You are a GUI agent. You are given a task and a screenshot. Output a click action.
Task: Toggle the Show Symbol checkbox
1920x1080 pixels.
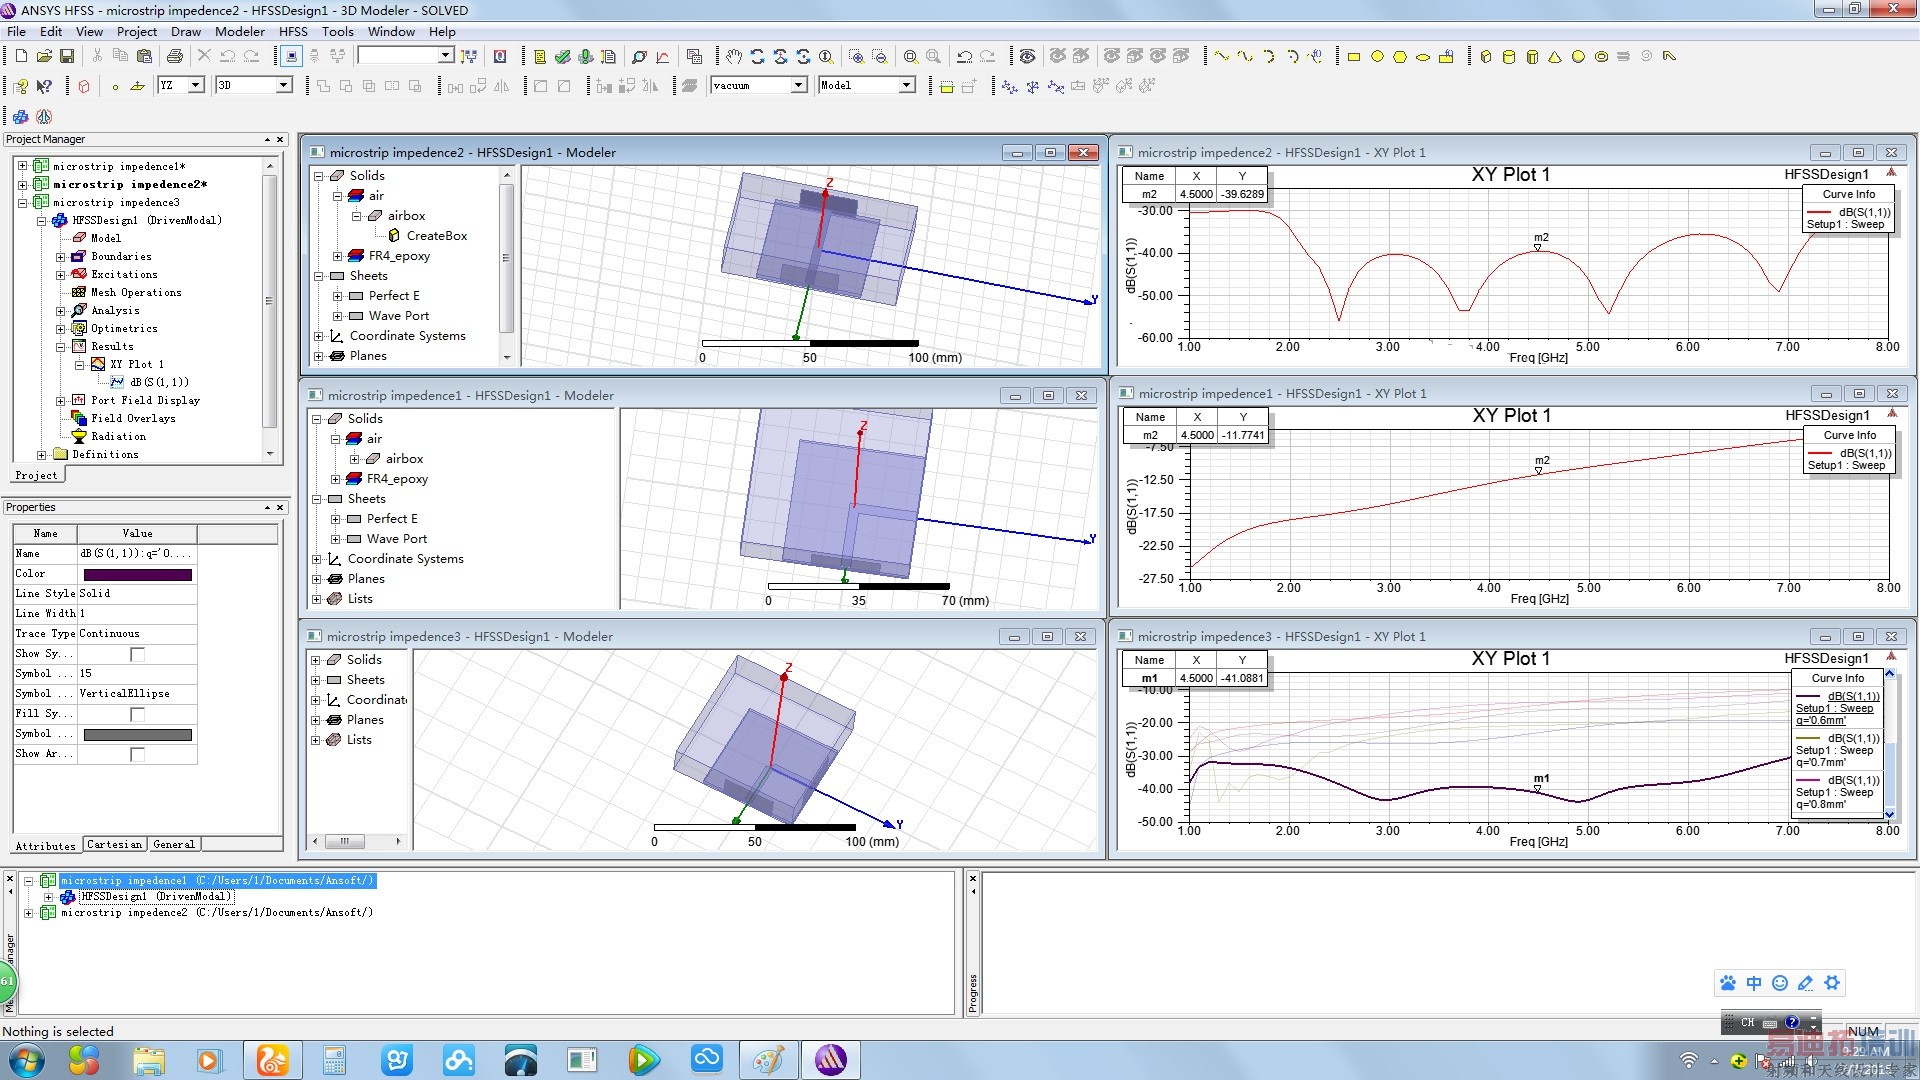coord(138,654)
